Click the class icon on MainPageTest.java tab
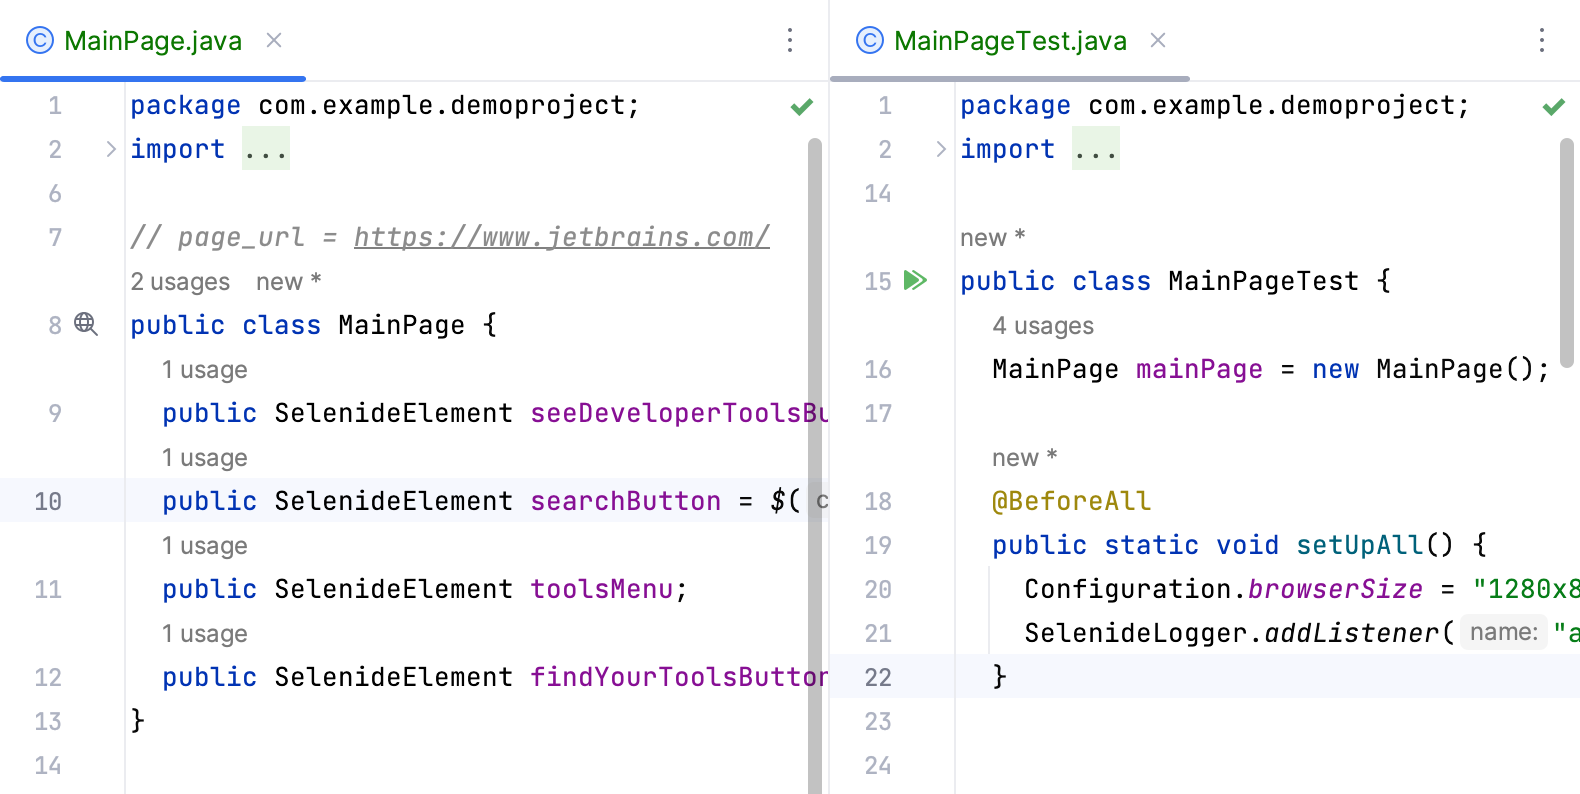Image resolution: width=1580 pixels, height=794 pixels. click(x=870, y=40)
